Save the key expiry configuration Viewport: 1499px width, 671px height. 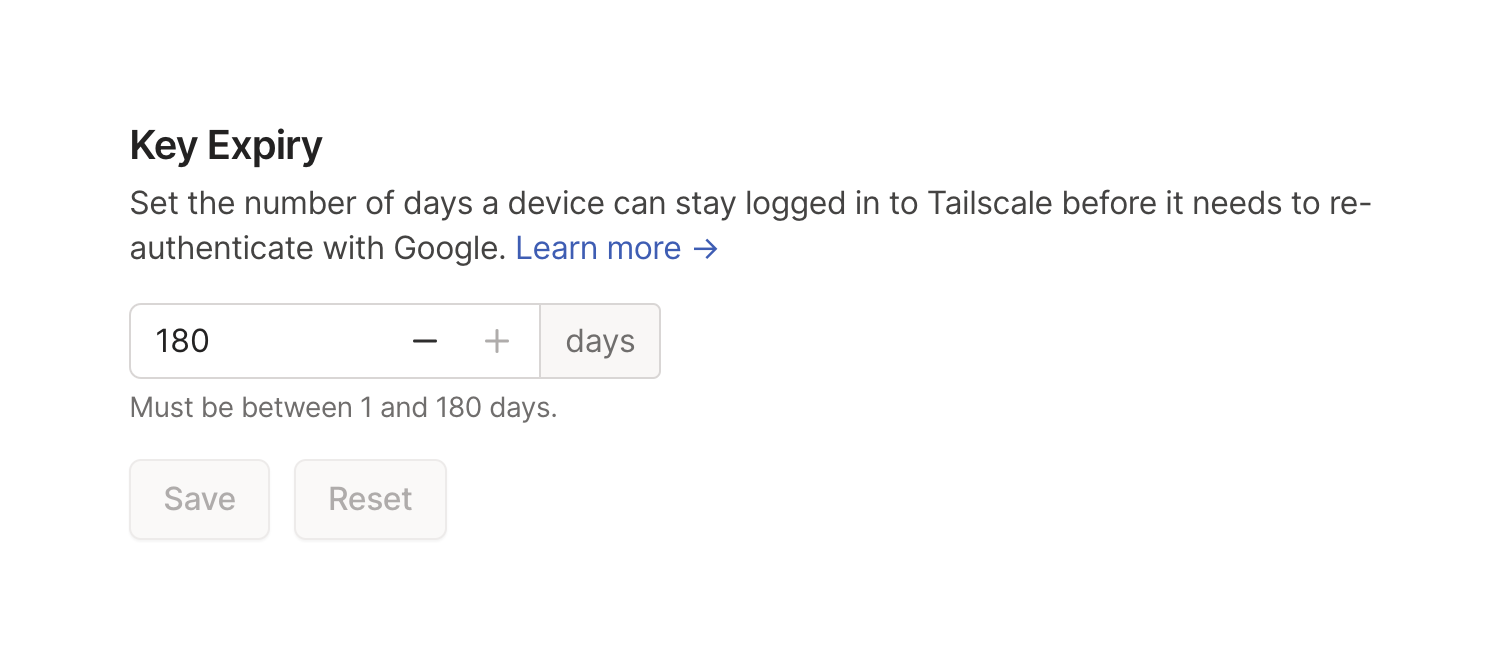click(x=199, y=499)
